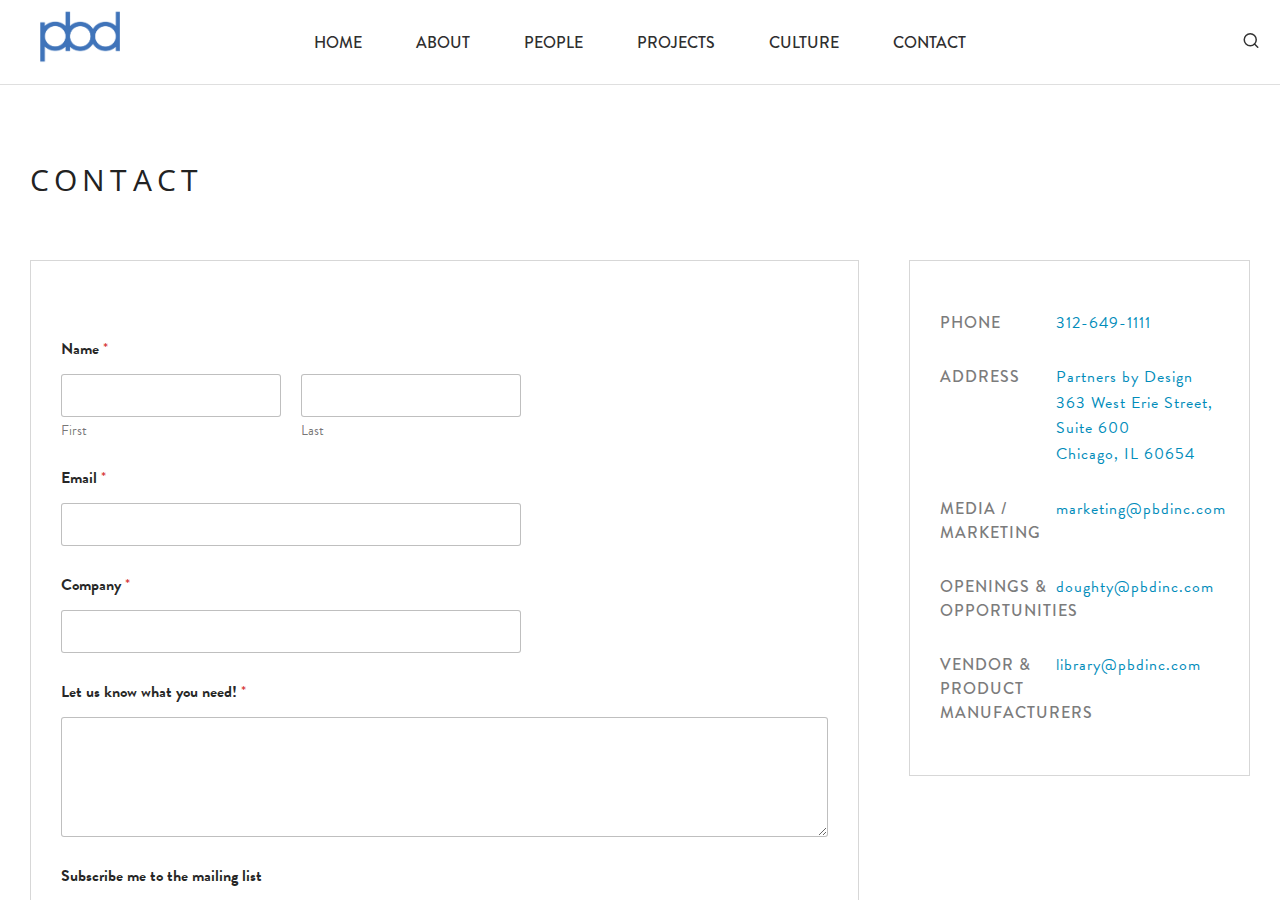Image resolution: width=1280 pixels, height=900 pixels.
Task: Focus the 'Let us know what you need' textarea
Action: click(x=444, y=777)
